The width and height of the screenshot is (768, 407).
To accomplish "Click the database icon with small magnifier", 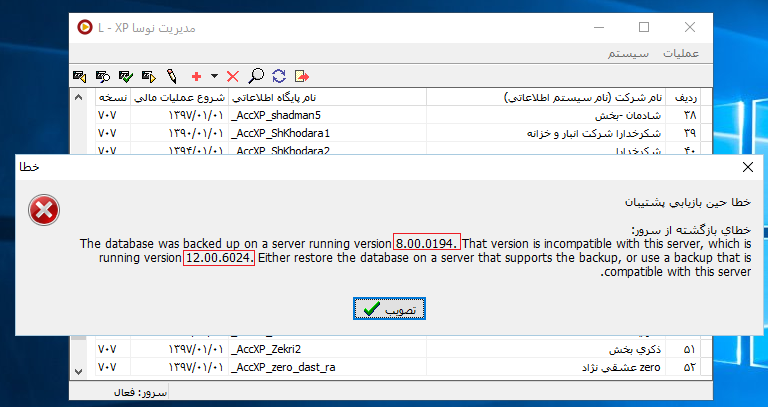I will [x=102, y=76].
